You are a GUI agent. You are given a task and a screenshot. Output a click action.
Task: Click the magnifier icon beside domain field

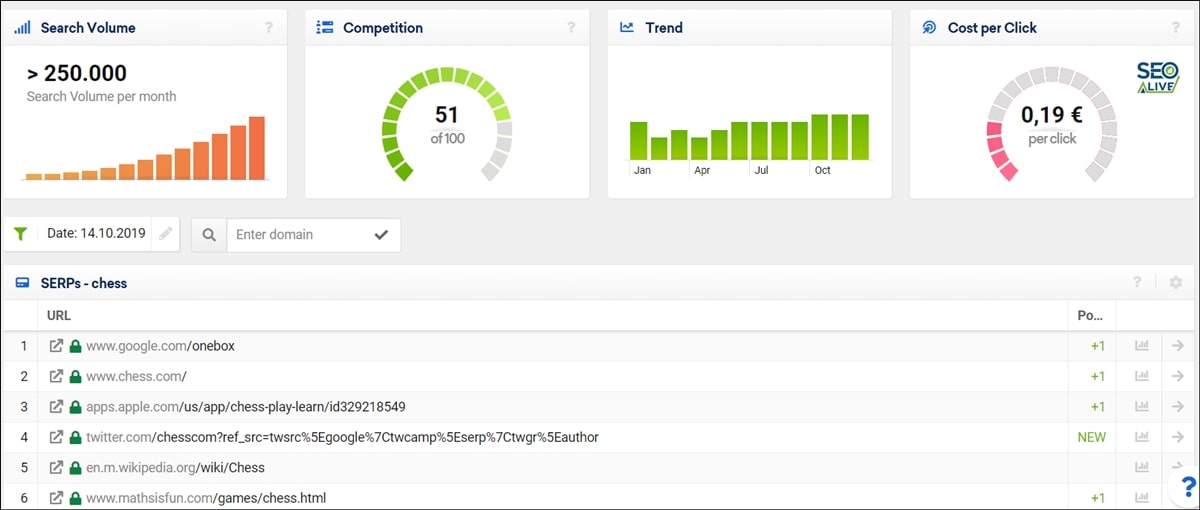[x=209, y=235]
